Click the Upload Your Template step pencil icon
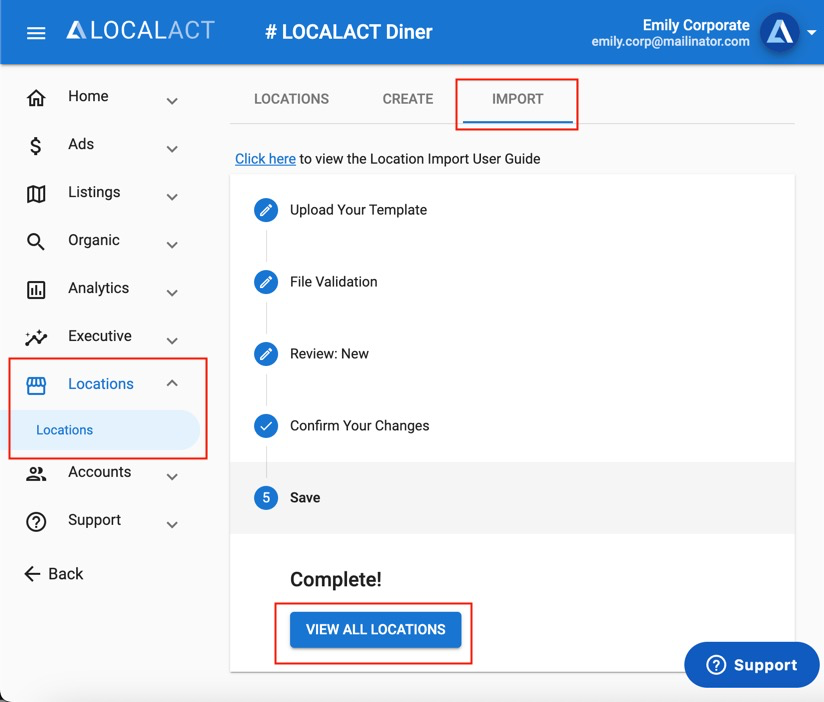824x702 pixels. tap(266, 210)
